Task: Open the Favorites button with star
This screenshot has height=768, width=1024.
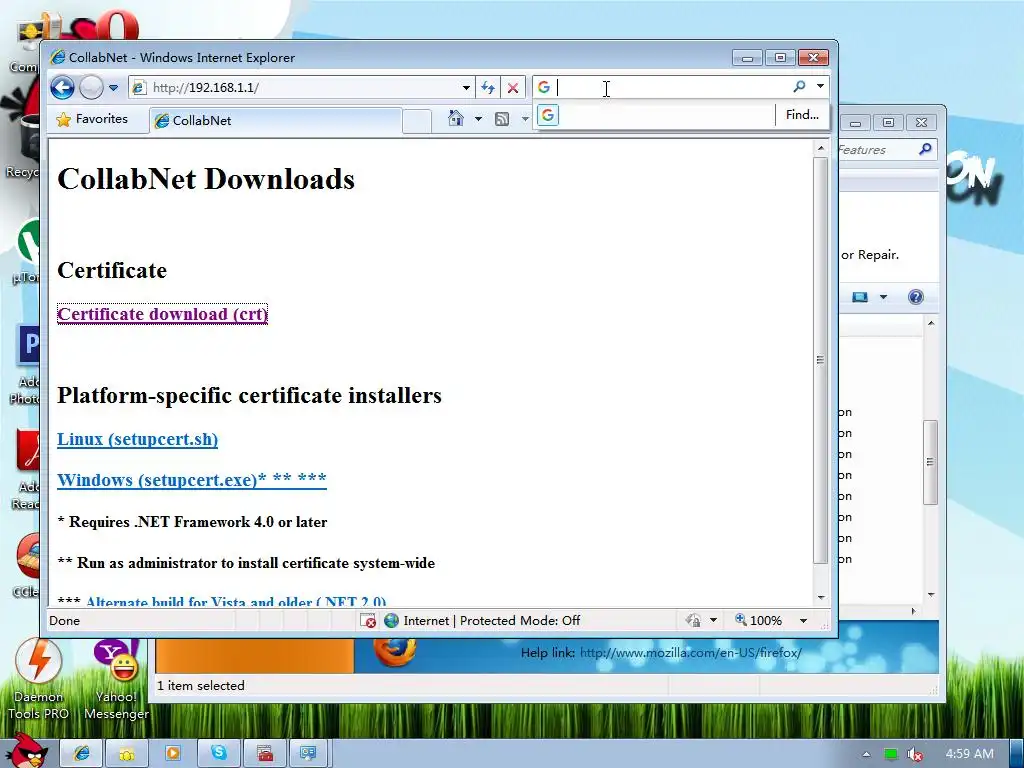Action: tap(92, 120)
